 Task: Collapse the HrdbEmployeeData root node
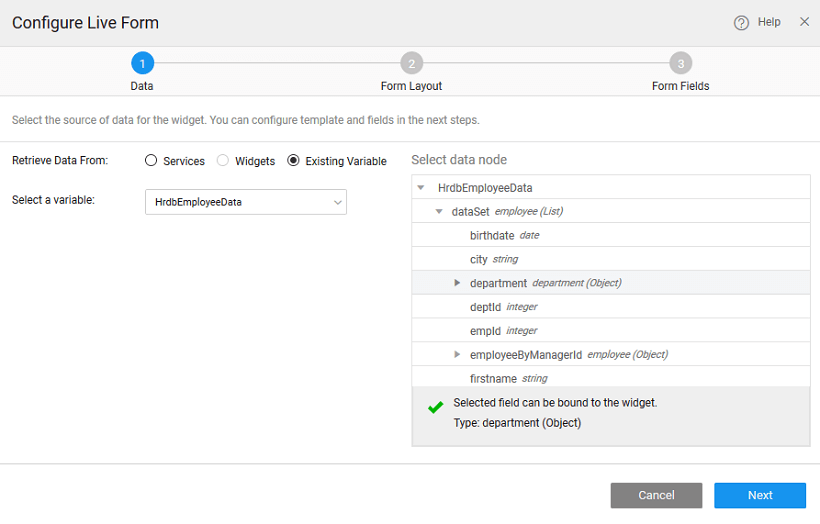pos(421,188)
